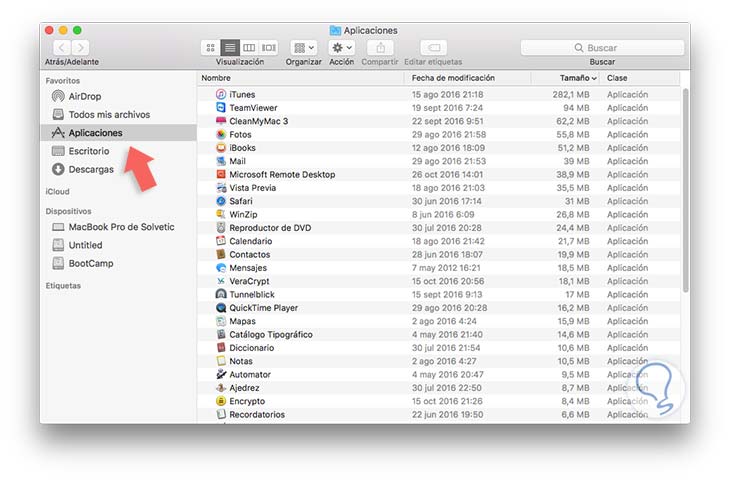Select the Safari app icon
This screenshot has height=480, width=730.
coord(221,201)
